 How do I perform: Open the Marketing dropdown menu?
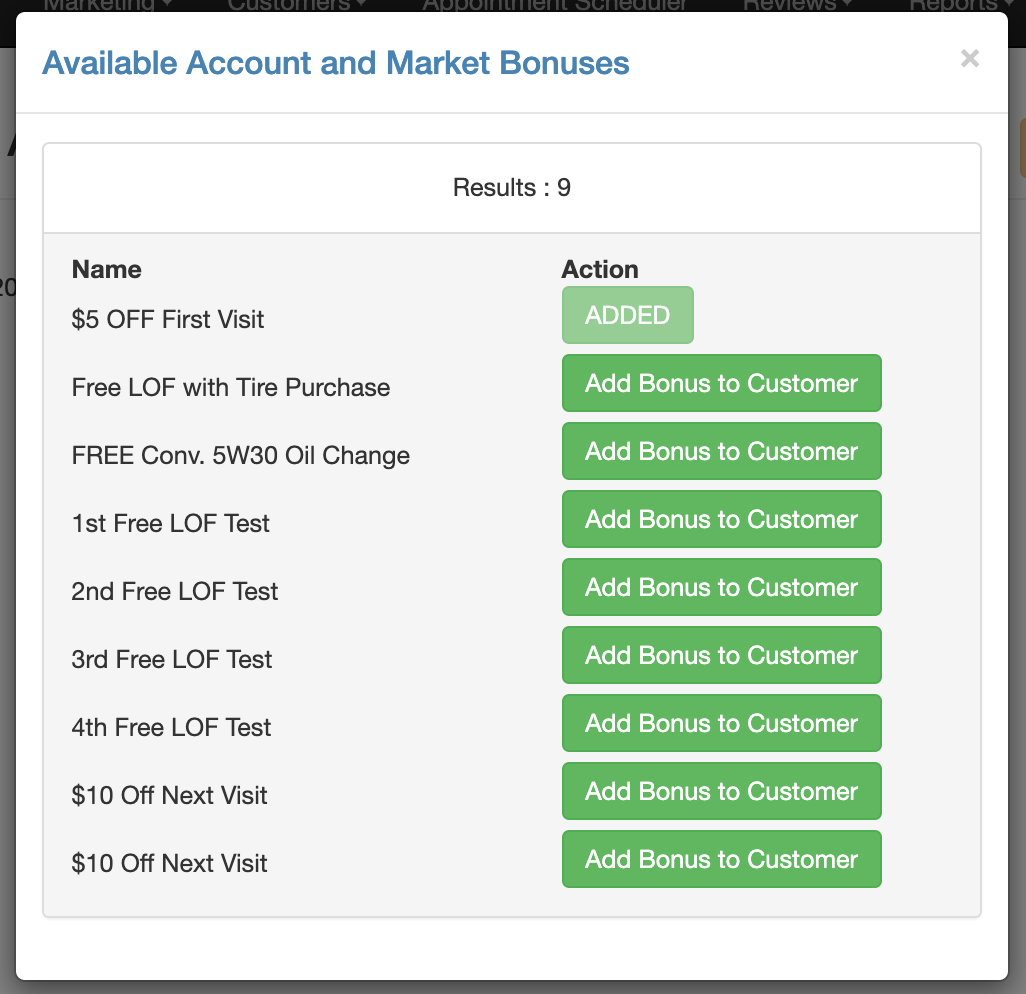pos(107,5)
